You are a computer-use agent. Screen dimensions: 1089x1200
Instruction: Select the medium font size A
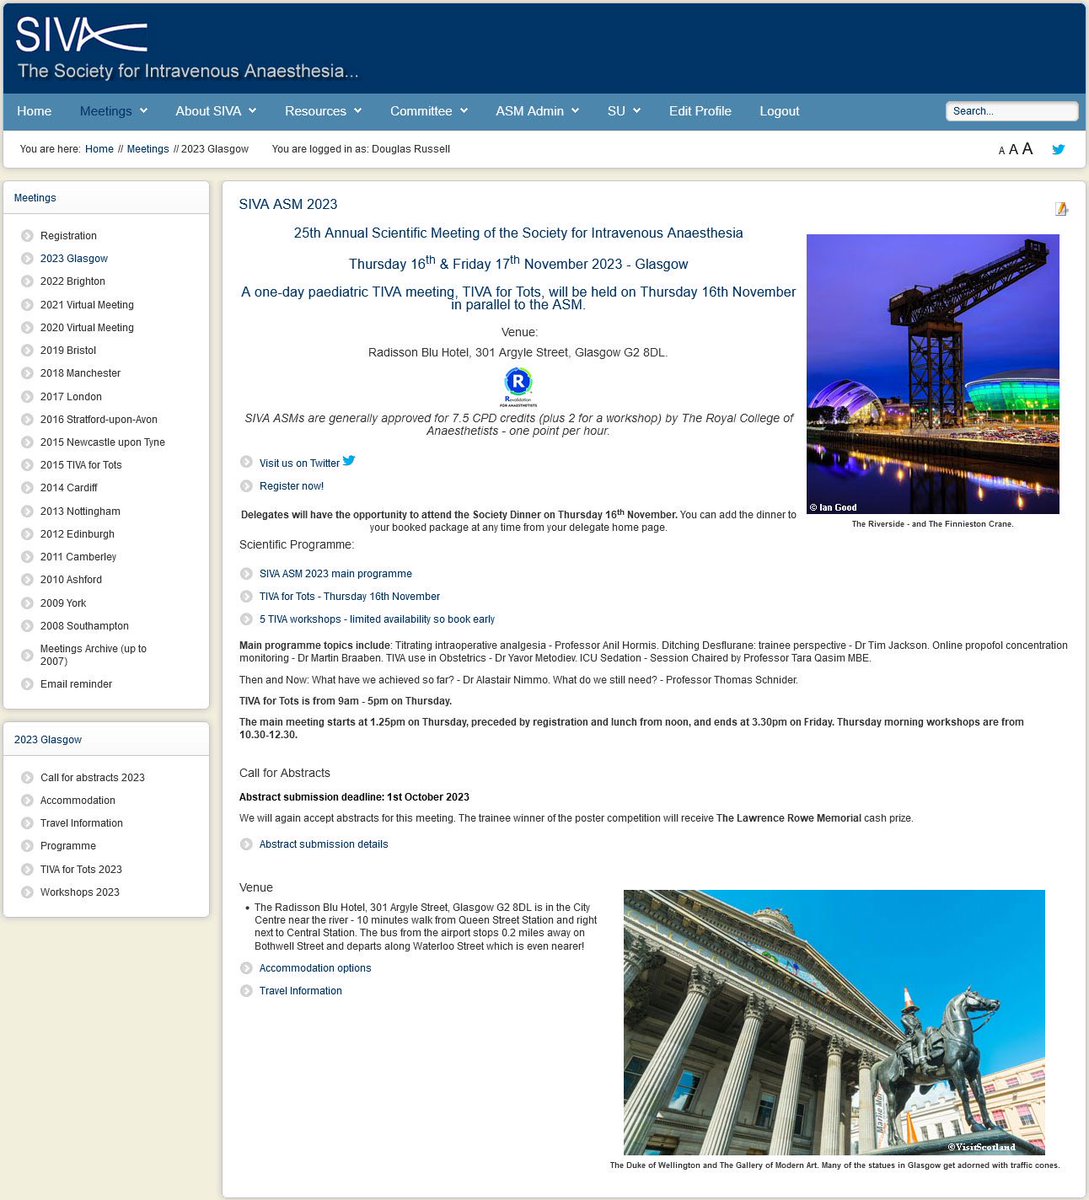coord(1013,150)
